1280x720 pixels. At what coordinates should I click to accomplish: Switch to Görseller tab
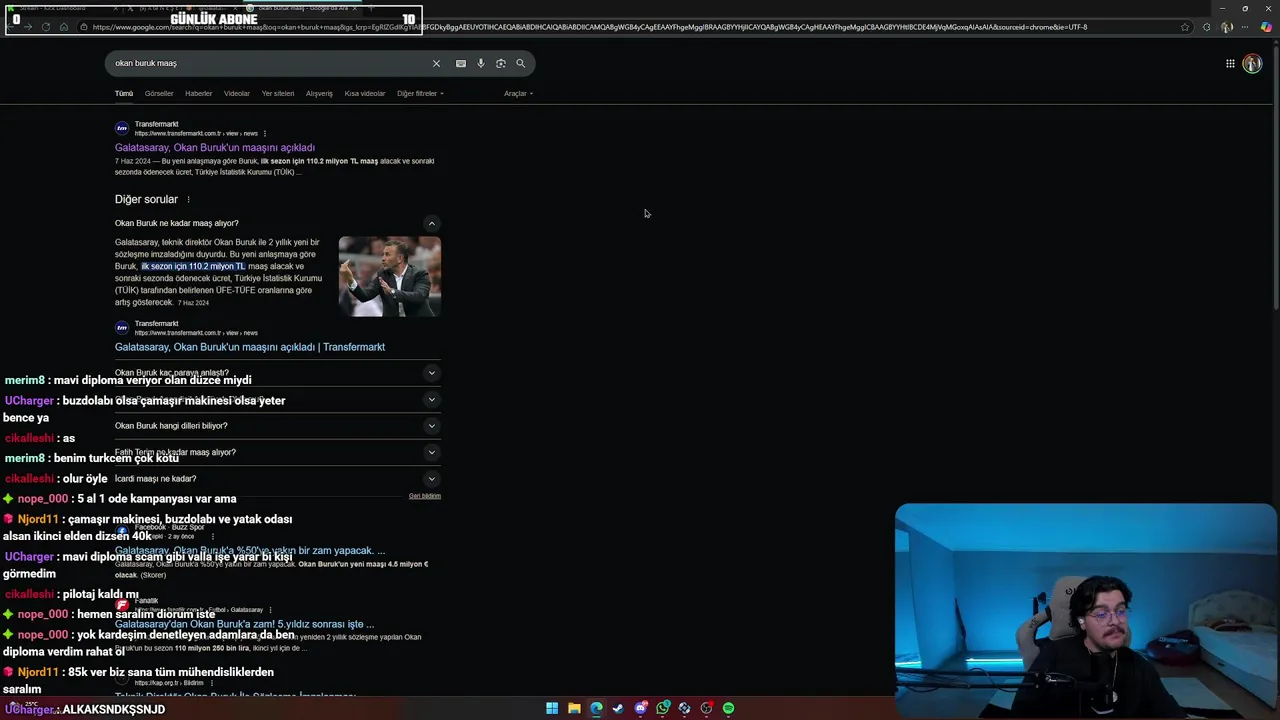pos(159,93)
